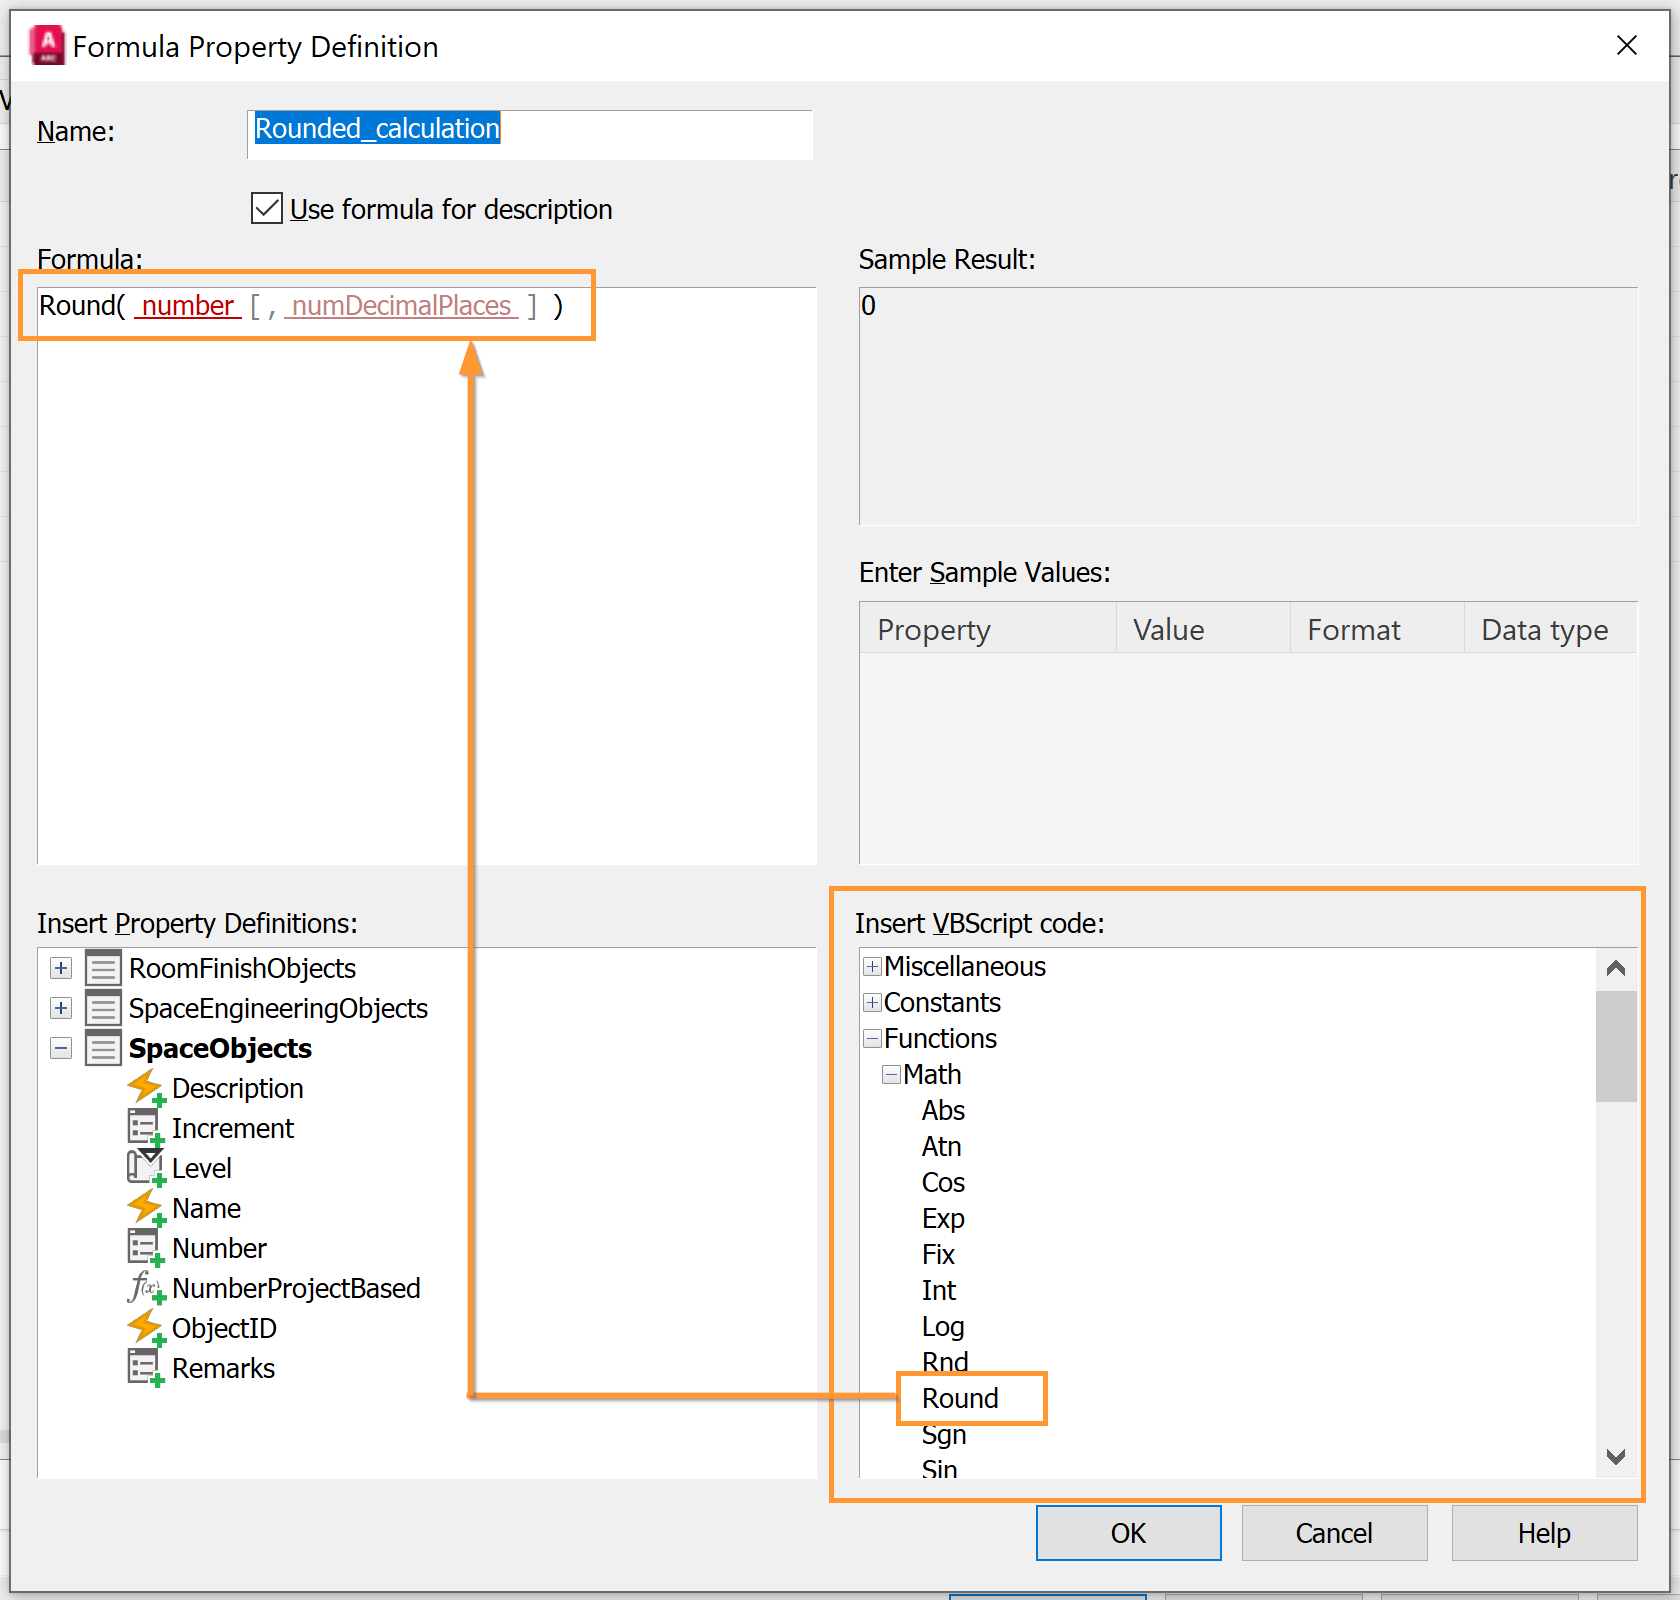Expand the RoomFinishObjects category

[x=61, y=968]
